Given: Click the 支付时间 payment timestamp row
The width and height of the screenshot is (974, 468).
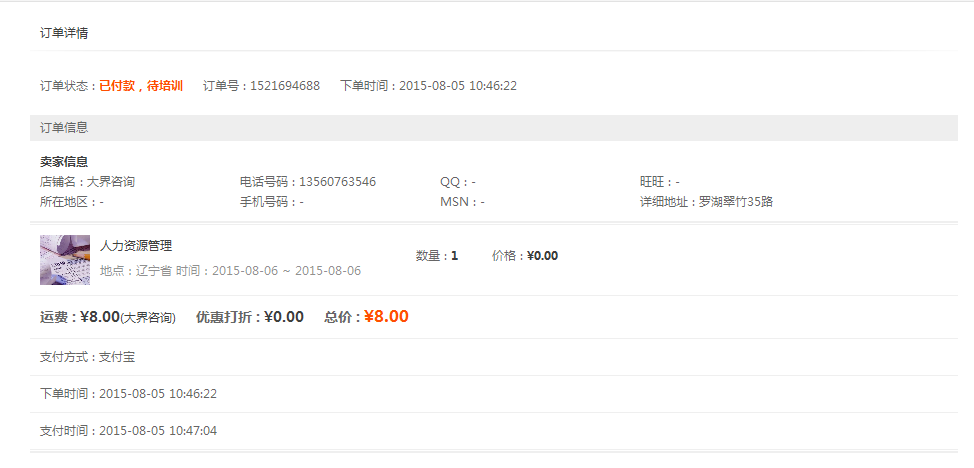Looking at the screenshot, I should 128,431.
